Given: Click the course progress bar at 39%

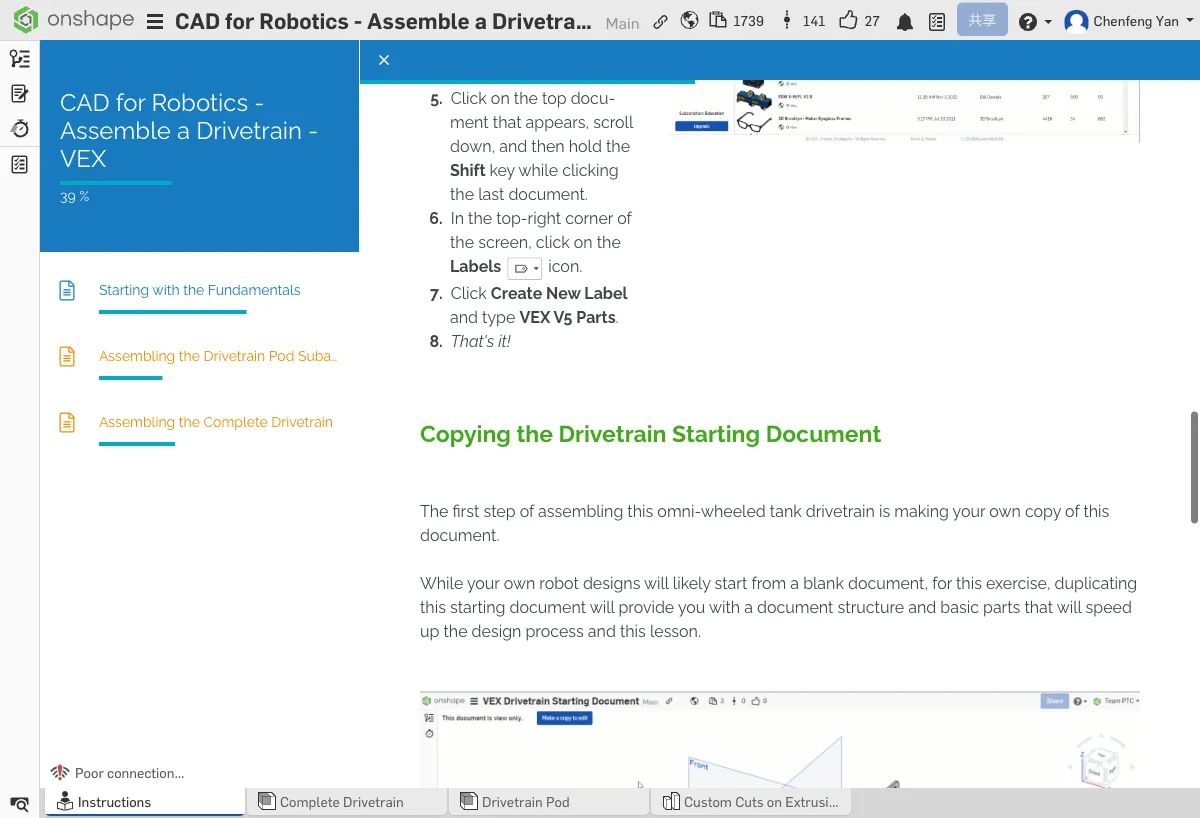Looking at the screenshot, I should click(115, 183).
